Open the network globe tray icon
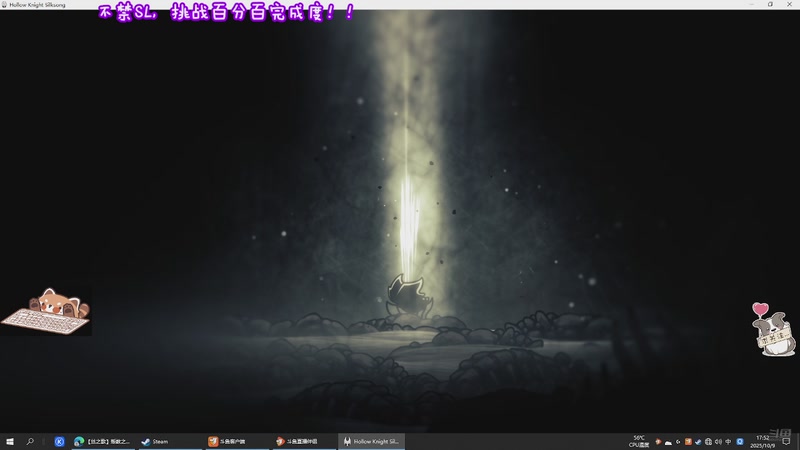The image size is (800, 450). (x=708, y=442)
